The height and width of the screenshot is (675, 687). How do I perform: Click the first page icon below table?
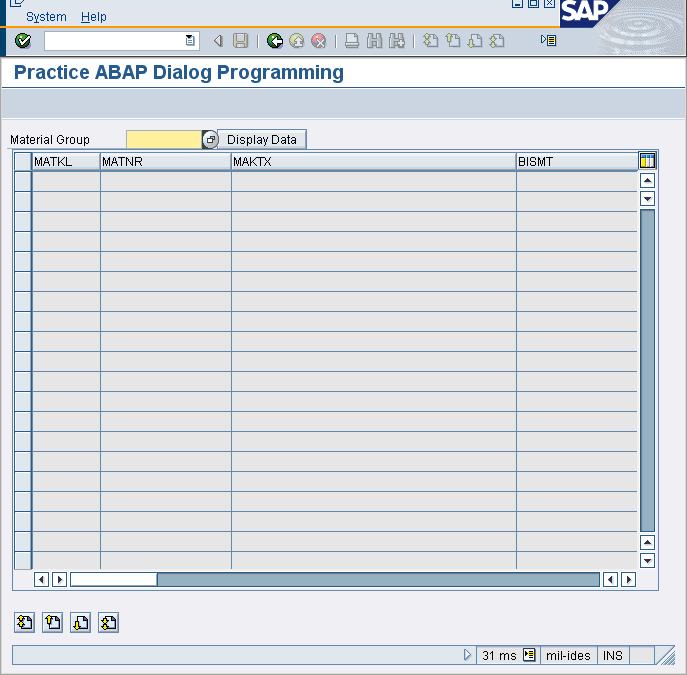(25, 622)
